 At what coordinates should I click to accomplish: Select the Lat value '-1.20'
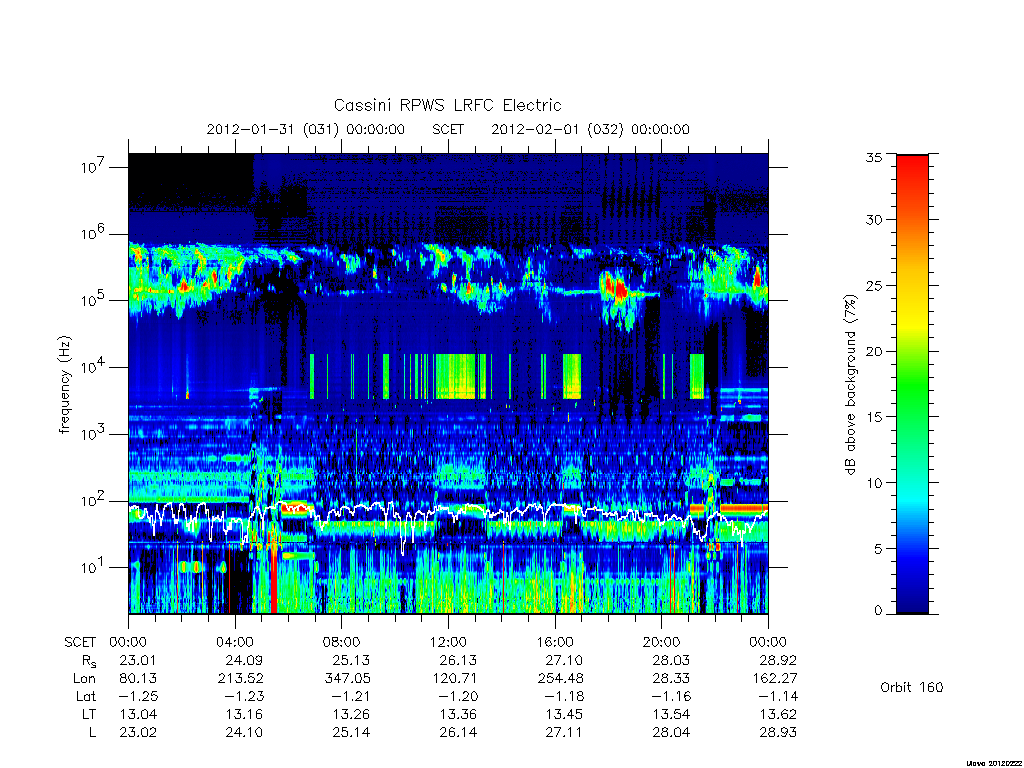(456, 697)
